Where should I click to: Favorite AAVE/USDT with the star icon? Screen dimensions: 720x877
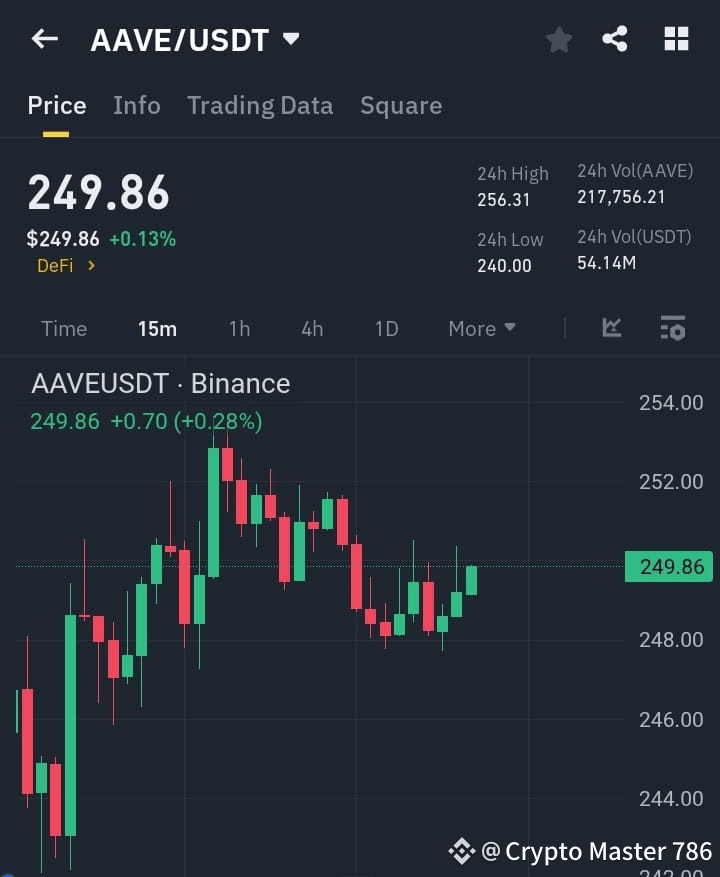[x=558, y=40]
